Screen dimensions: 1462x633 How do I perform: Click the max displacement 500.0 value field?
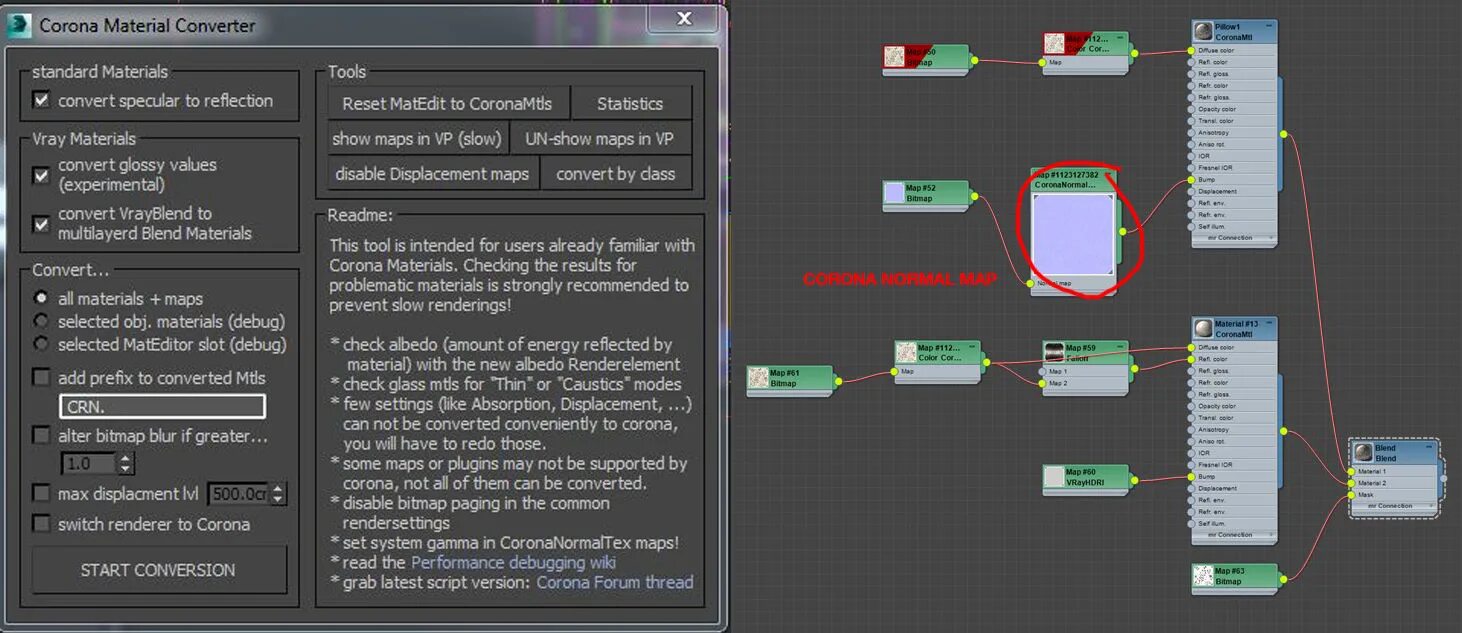point(238,494)
